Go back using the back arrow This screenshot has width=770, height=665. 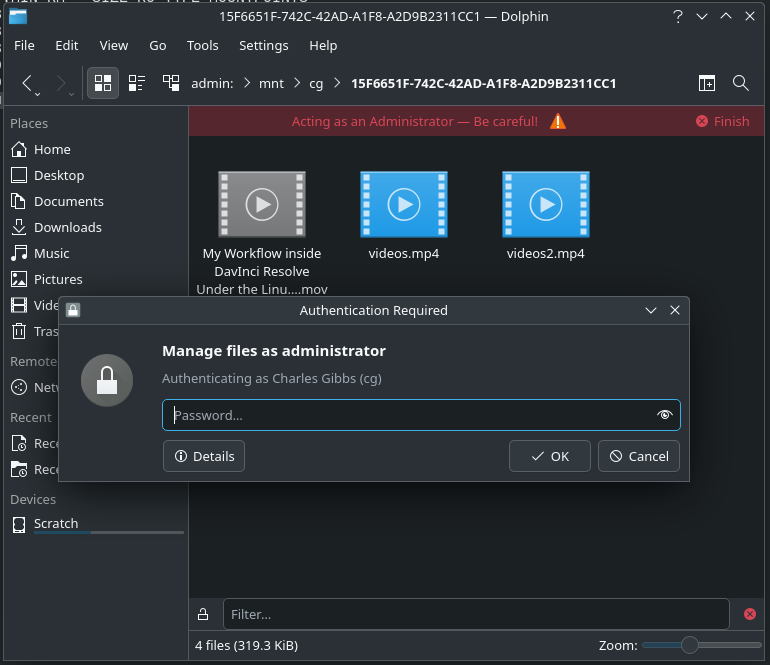click(x=28, y=83)
